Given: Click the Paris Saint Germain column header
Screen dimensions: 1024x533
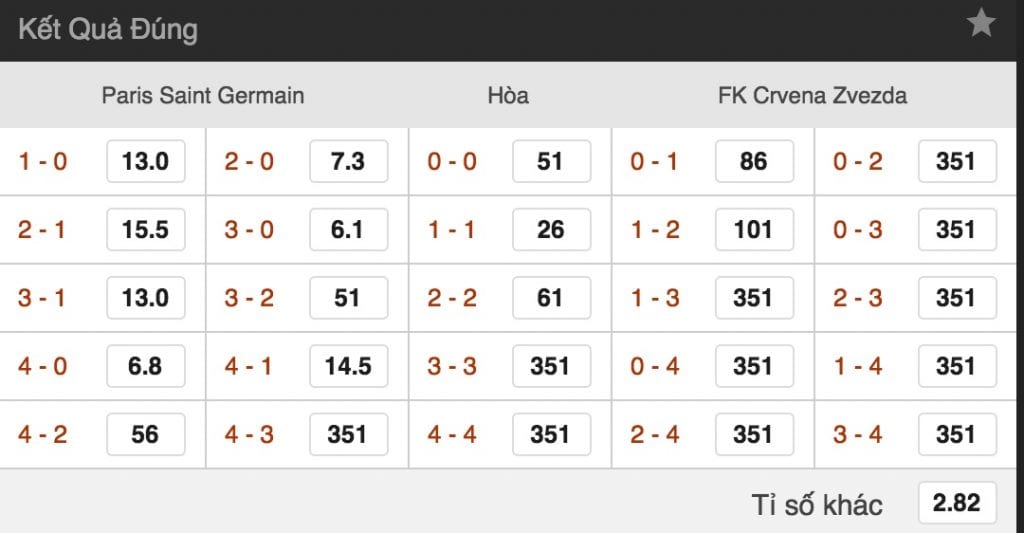Looking at the screenshot, I should 203,96.
